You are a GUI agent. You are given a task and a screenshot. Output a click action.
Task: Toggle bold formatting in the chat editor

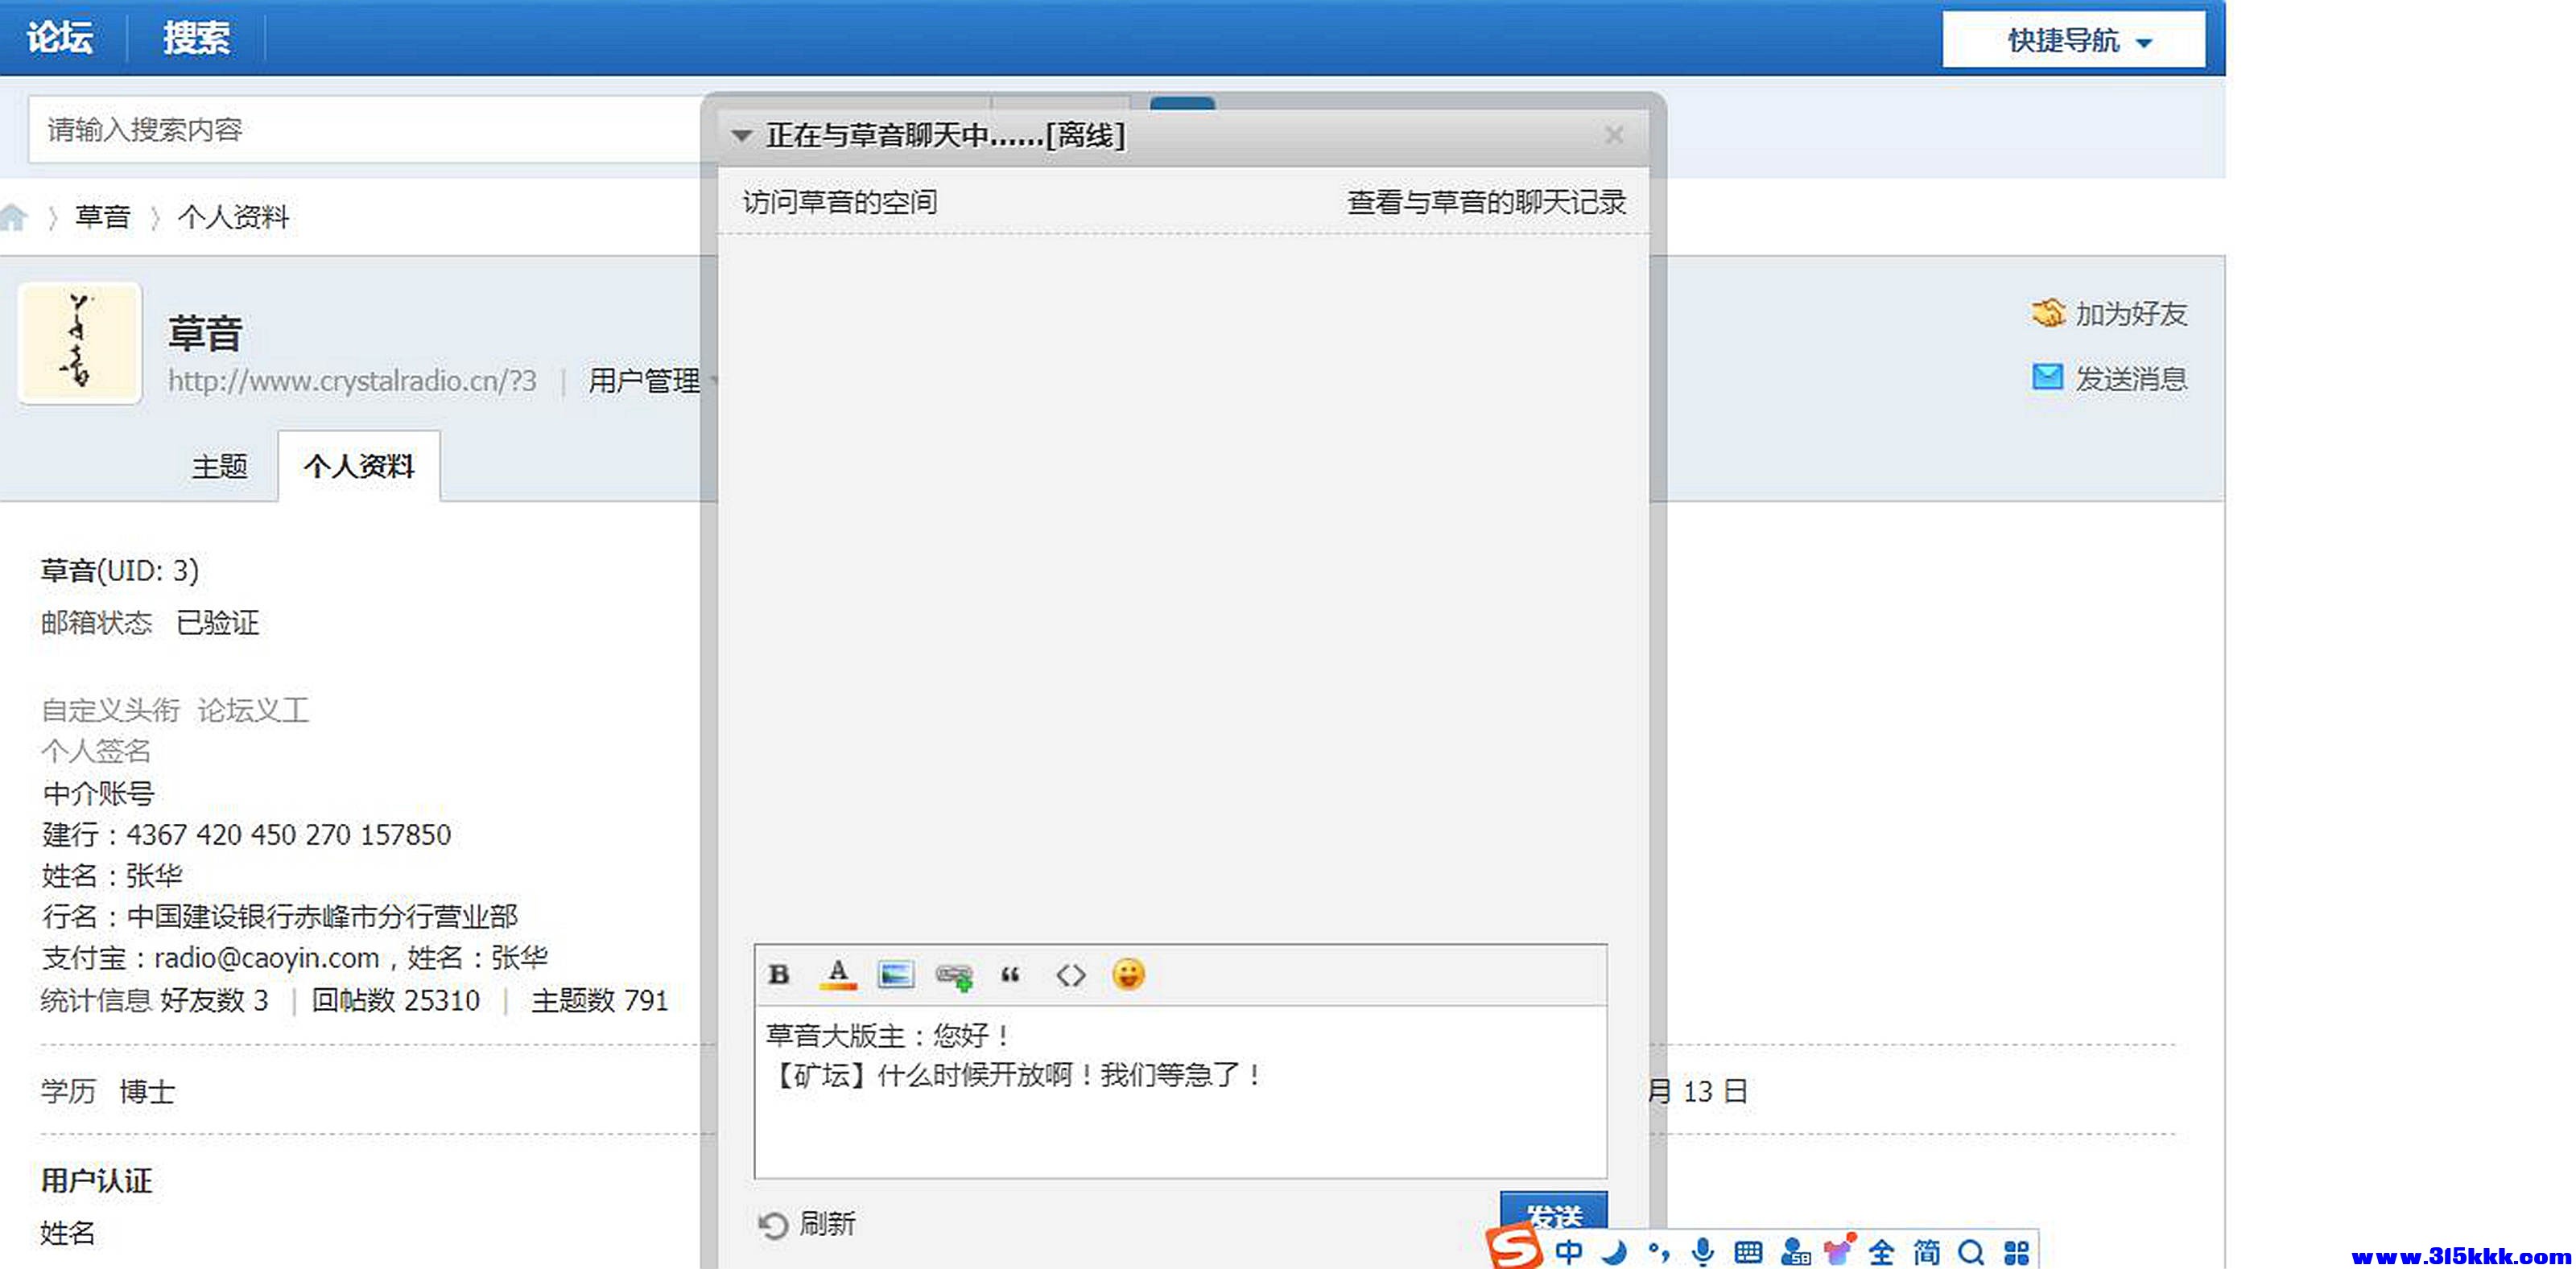pyautogui.click(x=779, y=975)
